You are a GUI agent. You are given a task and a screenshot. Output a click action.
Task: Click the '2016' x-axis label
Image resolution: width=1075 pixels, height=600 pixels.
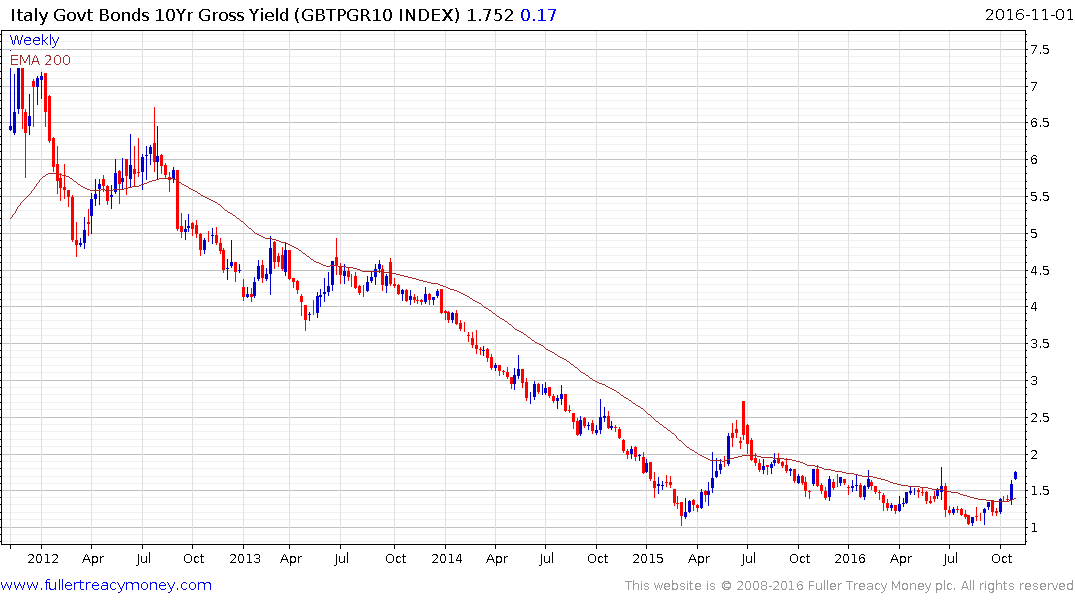click(x=849, y=558)
